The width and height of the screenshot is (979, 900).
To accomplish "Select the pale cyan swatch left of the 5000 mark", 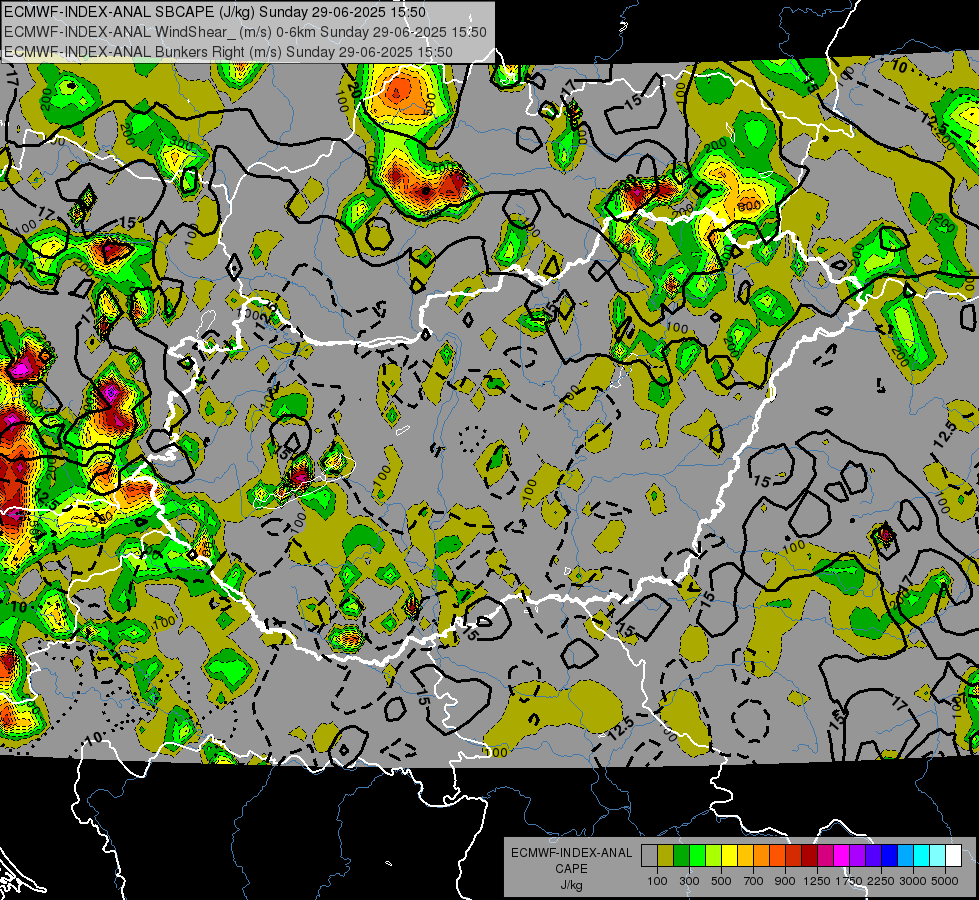I will click(938, 856).
